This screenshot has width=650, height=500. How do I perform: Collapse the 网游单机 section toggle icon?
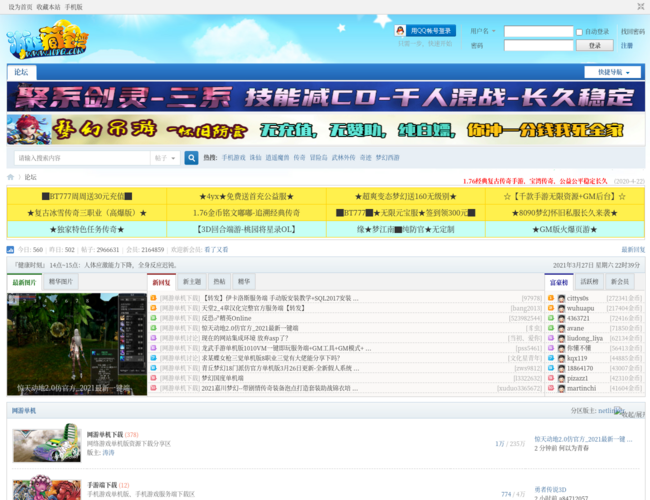click(x=630, y=412)
